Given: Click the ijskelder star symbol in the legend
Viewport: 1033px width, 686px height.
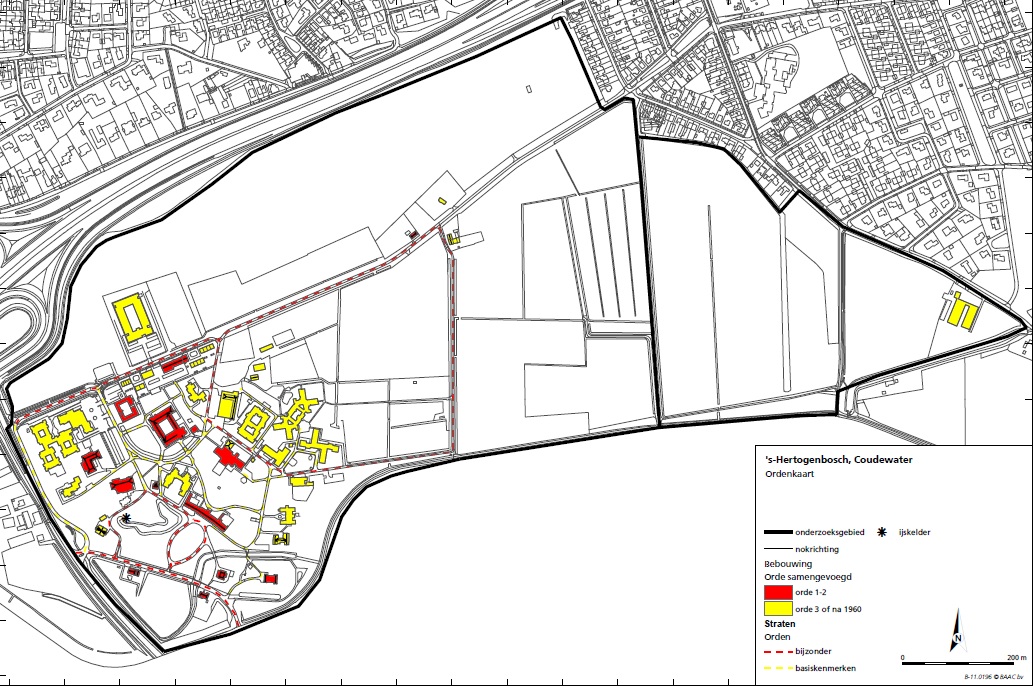Looking at the screenshot, I should [x=882, y=532].
